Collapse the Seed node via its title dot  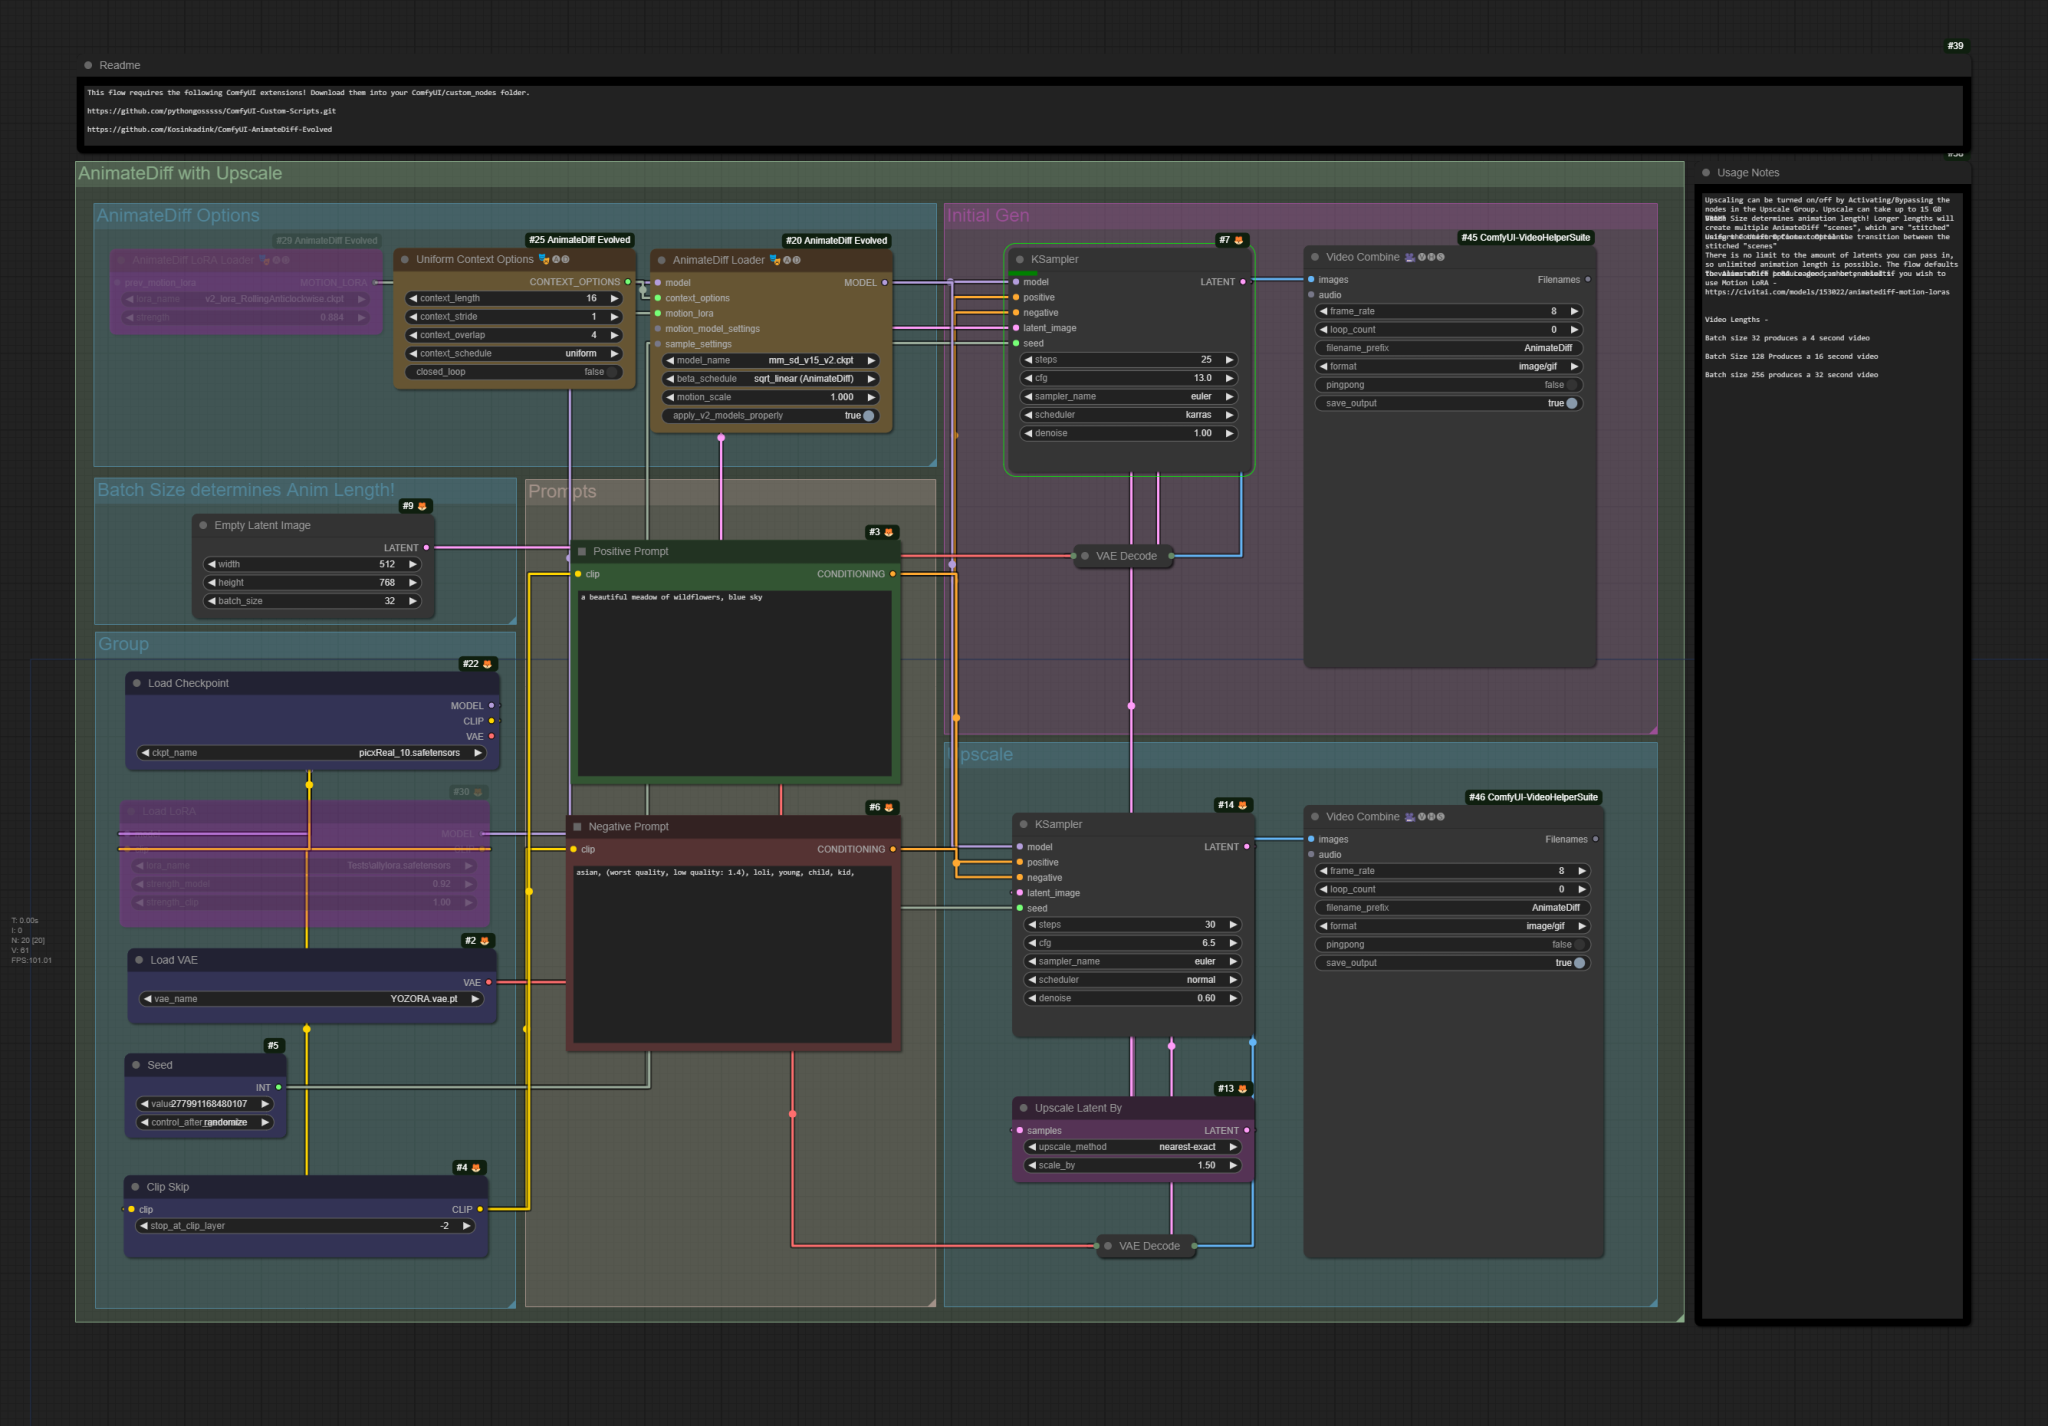(137, 1065)
